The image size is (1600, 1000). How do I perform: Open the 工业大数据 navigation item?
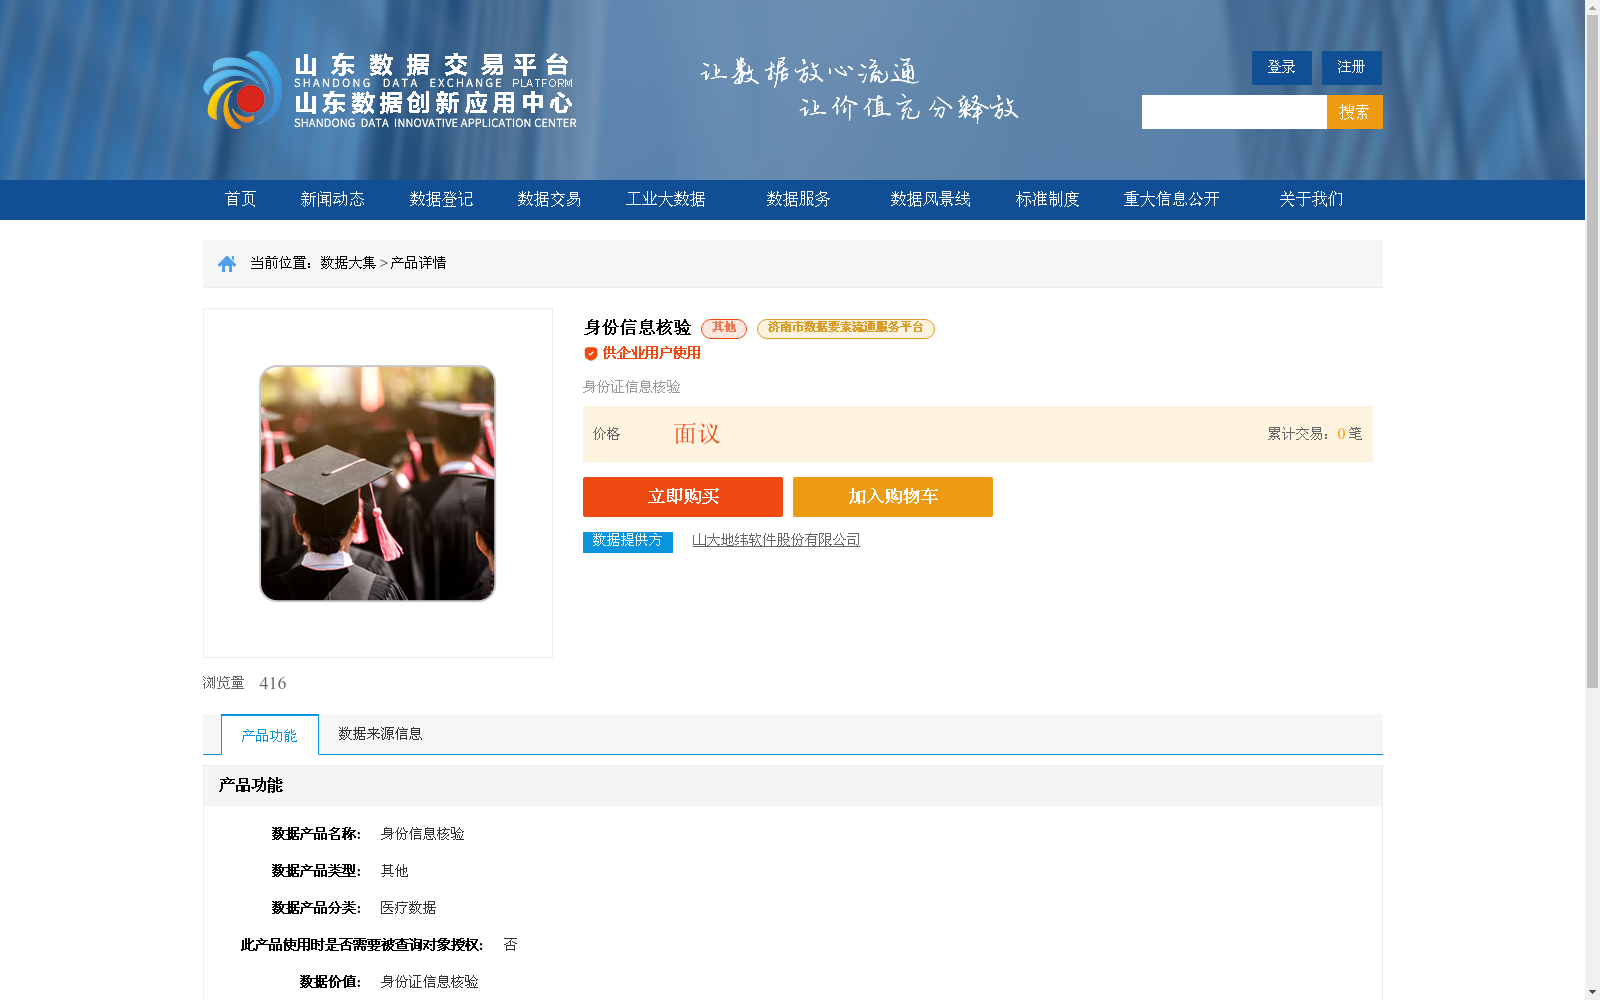click(666, 200)
